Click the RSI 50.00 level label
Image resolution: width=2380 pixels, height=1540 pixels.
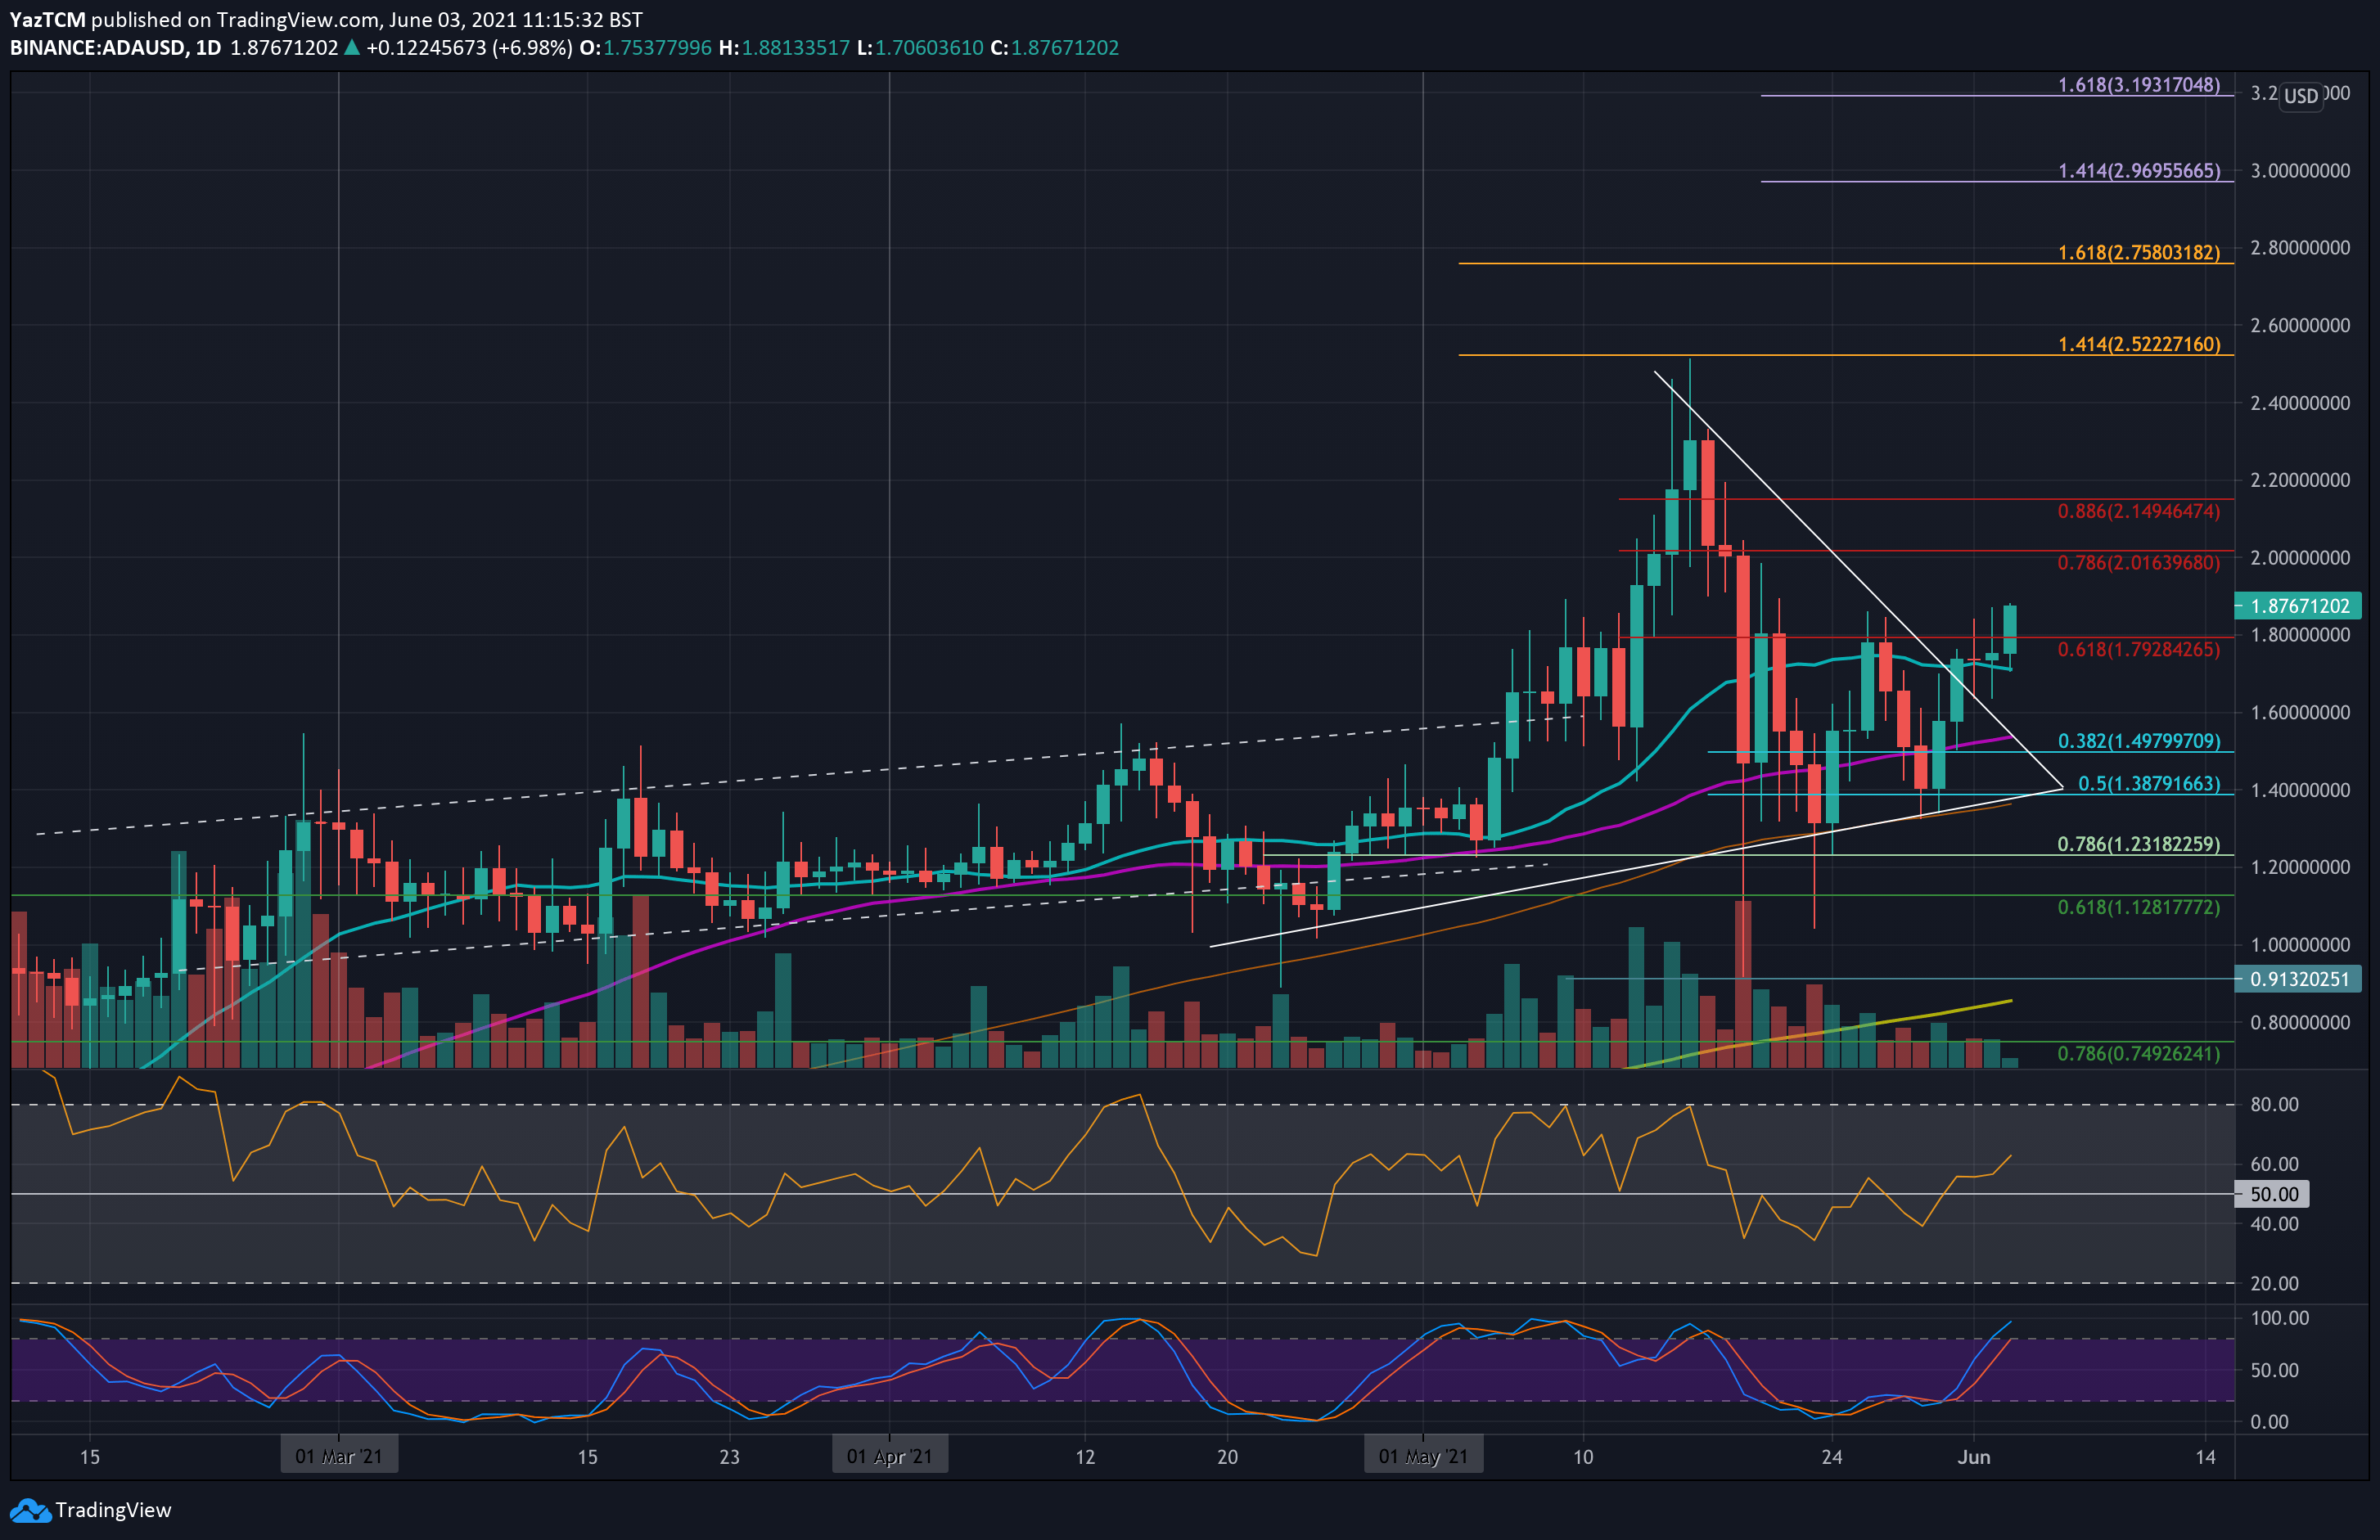(2273, 1194)
